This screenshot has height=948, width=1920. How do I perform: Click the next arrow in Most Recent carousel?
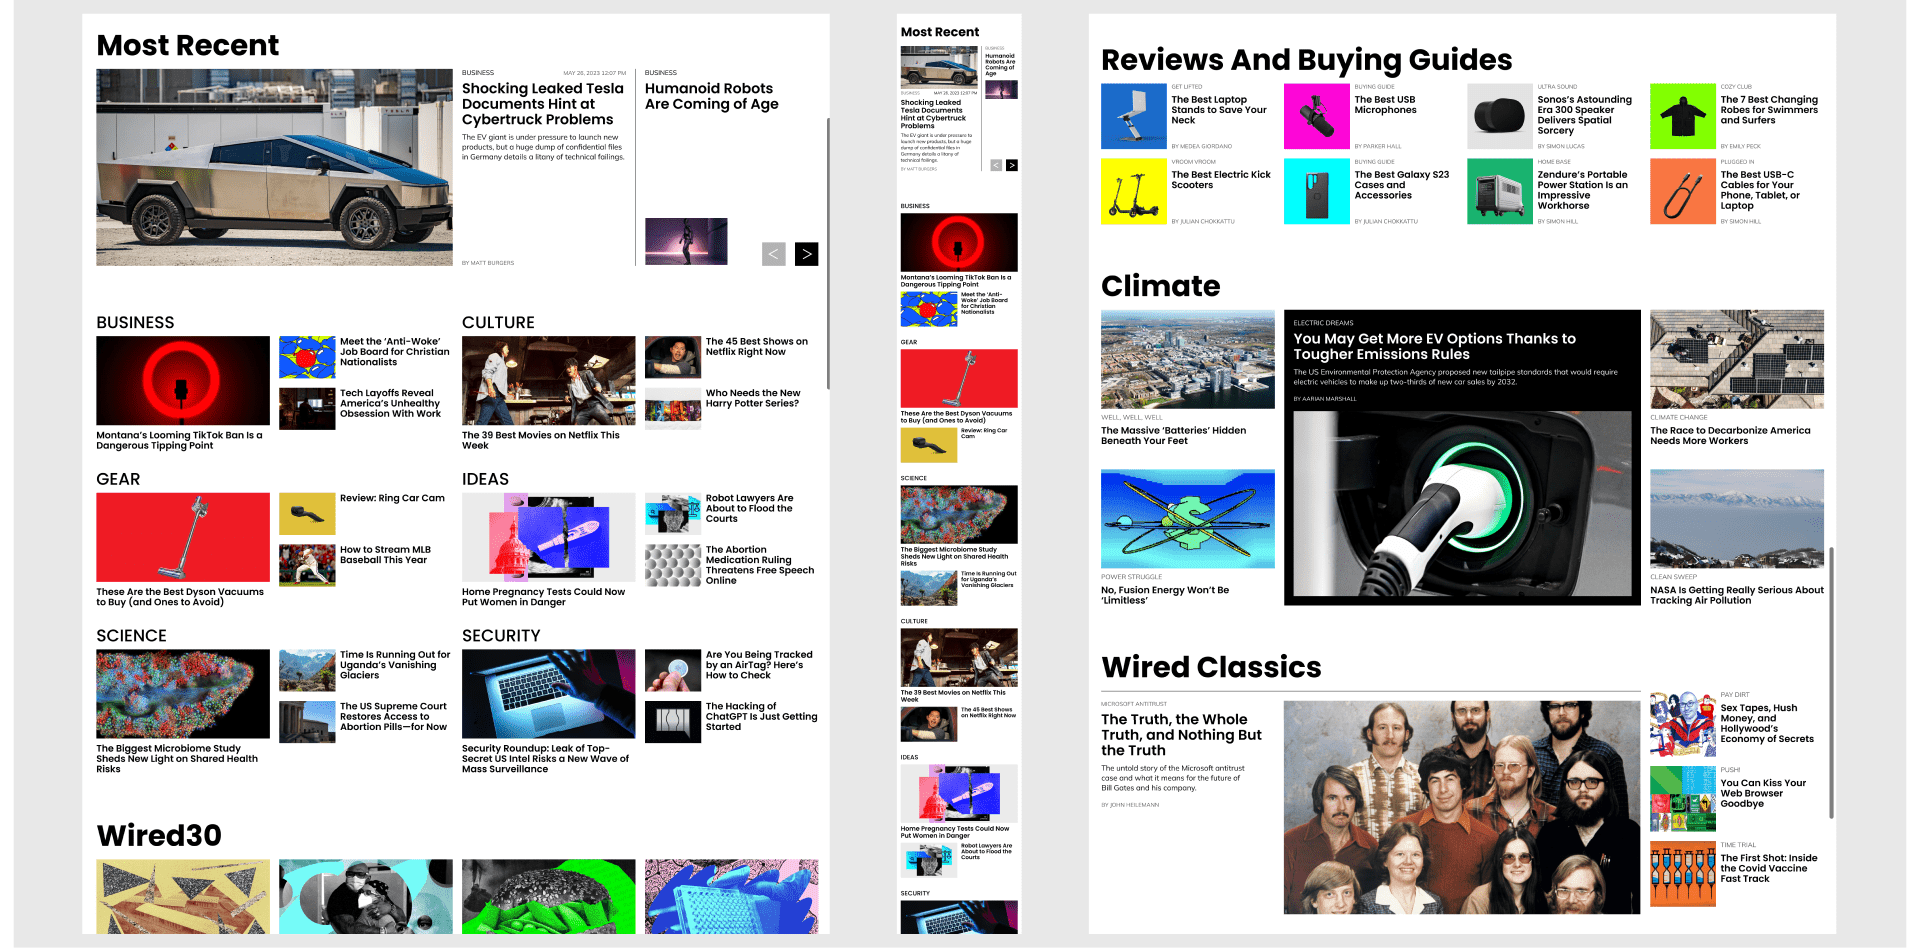point(806,254)
